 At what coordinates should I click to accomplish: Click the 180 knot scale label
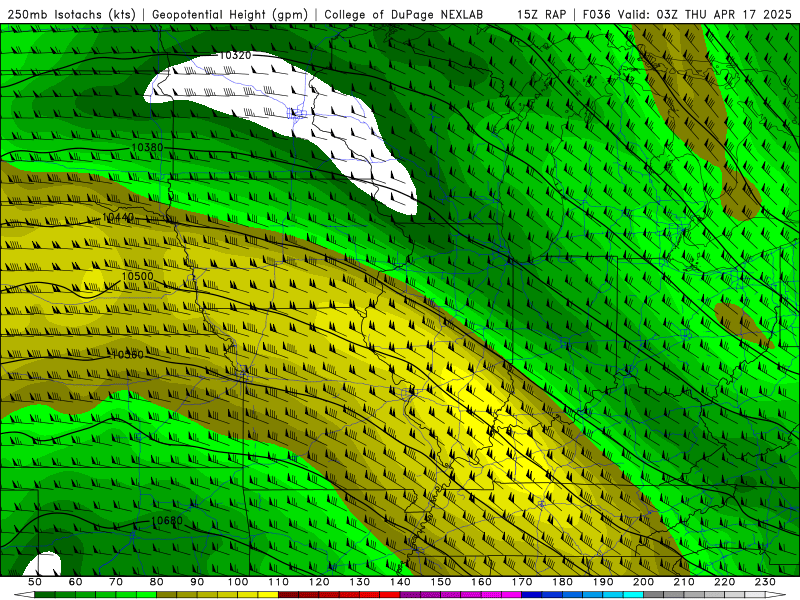pyautogui.click(x=562, y=582)
